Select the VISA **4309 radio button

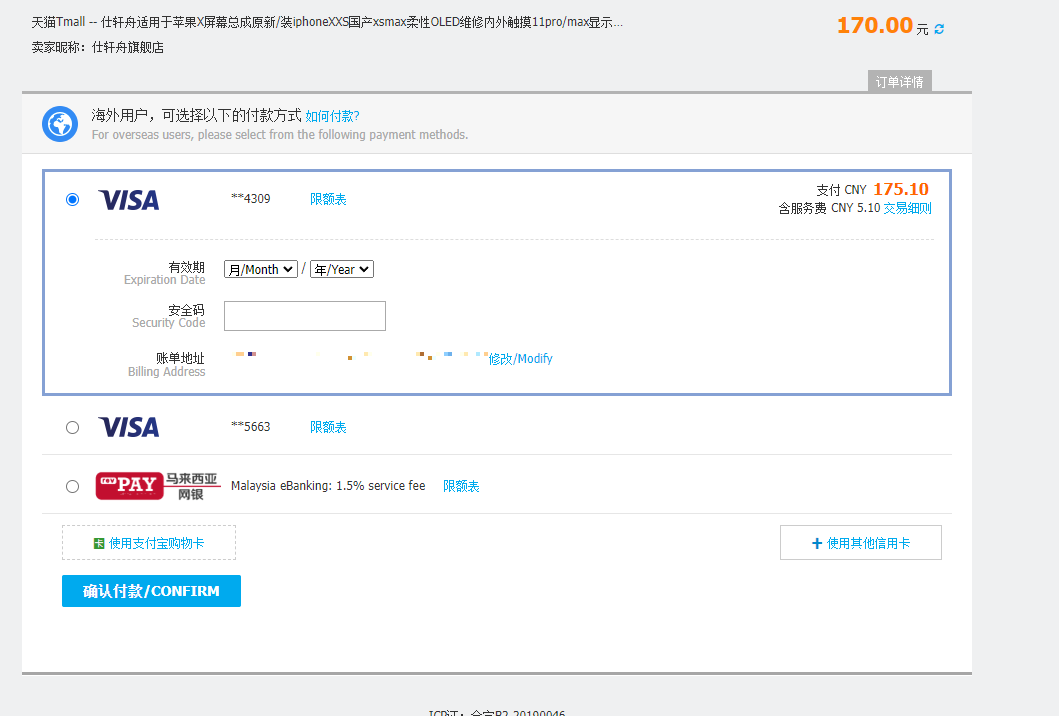[72, 199]
